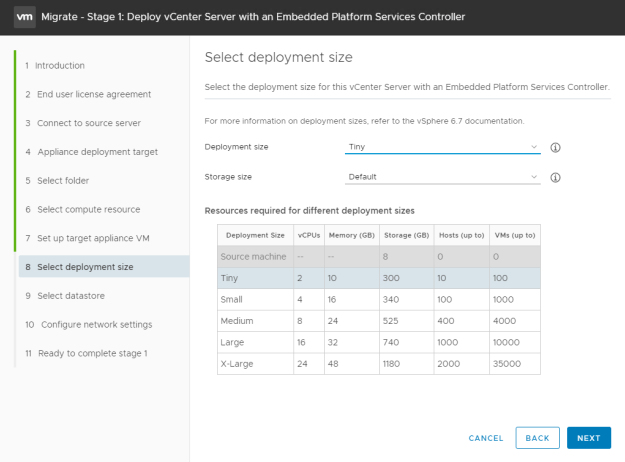The height and width of the screenshot is (462, 625).
Task: Click VMs value 35000 in X-Large row
Action: (507, 364)
